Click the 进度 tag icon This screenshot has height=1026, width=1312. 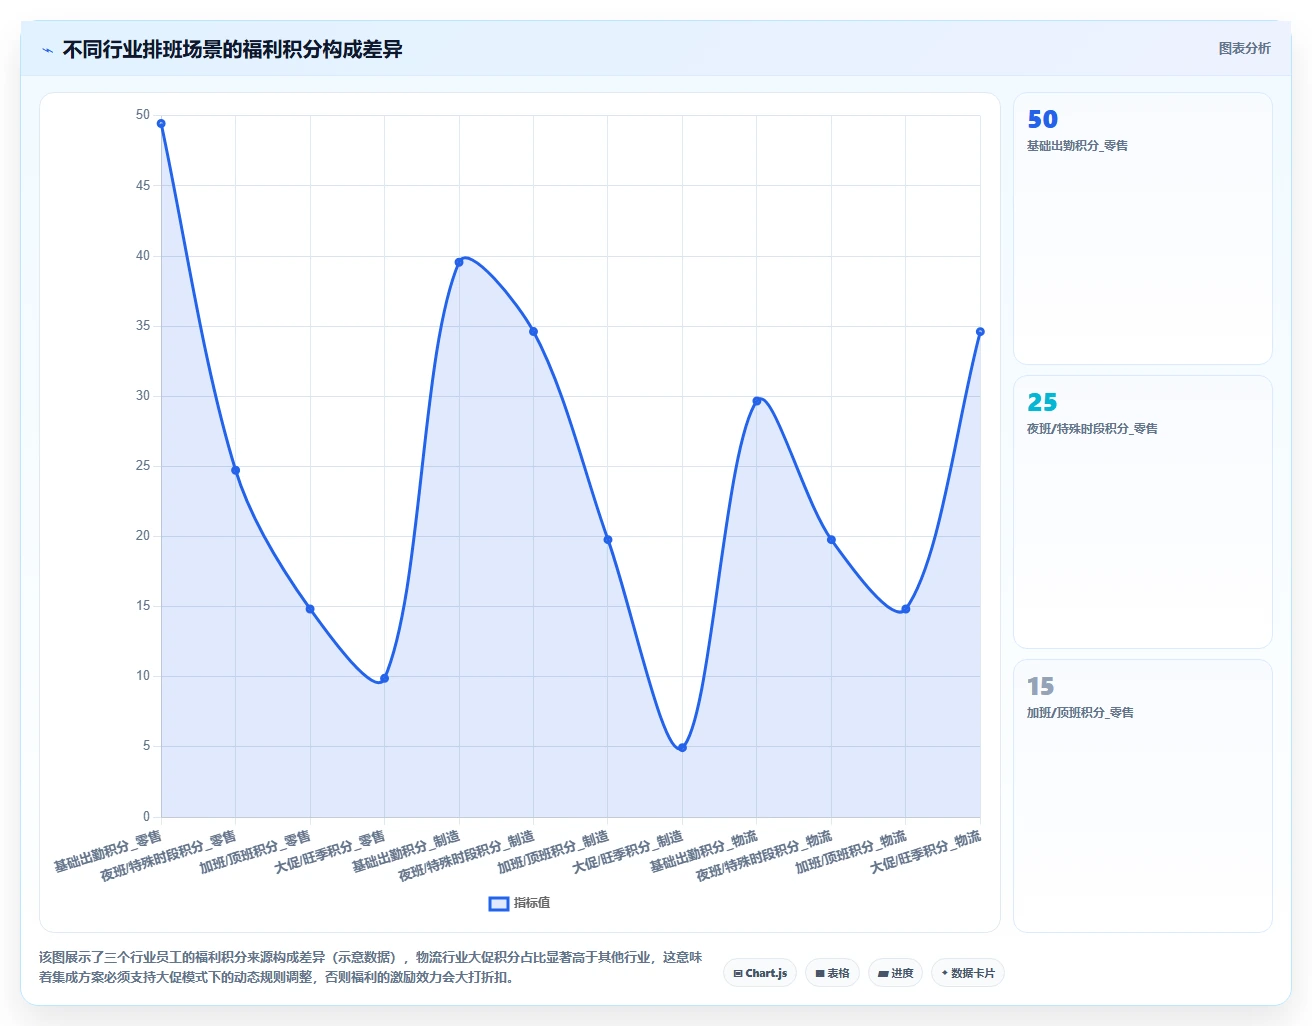point(883,973)
